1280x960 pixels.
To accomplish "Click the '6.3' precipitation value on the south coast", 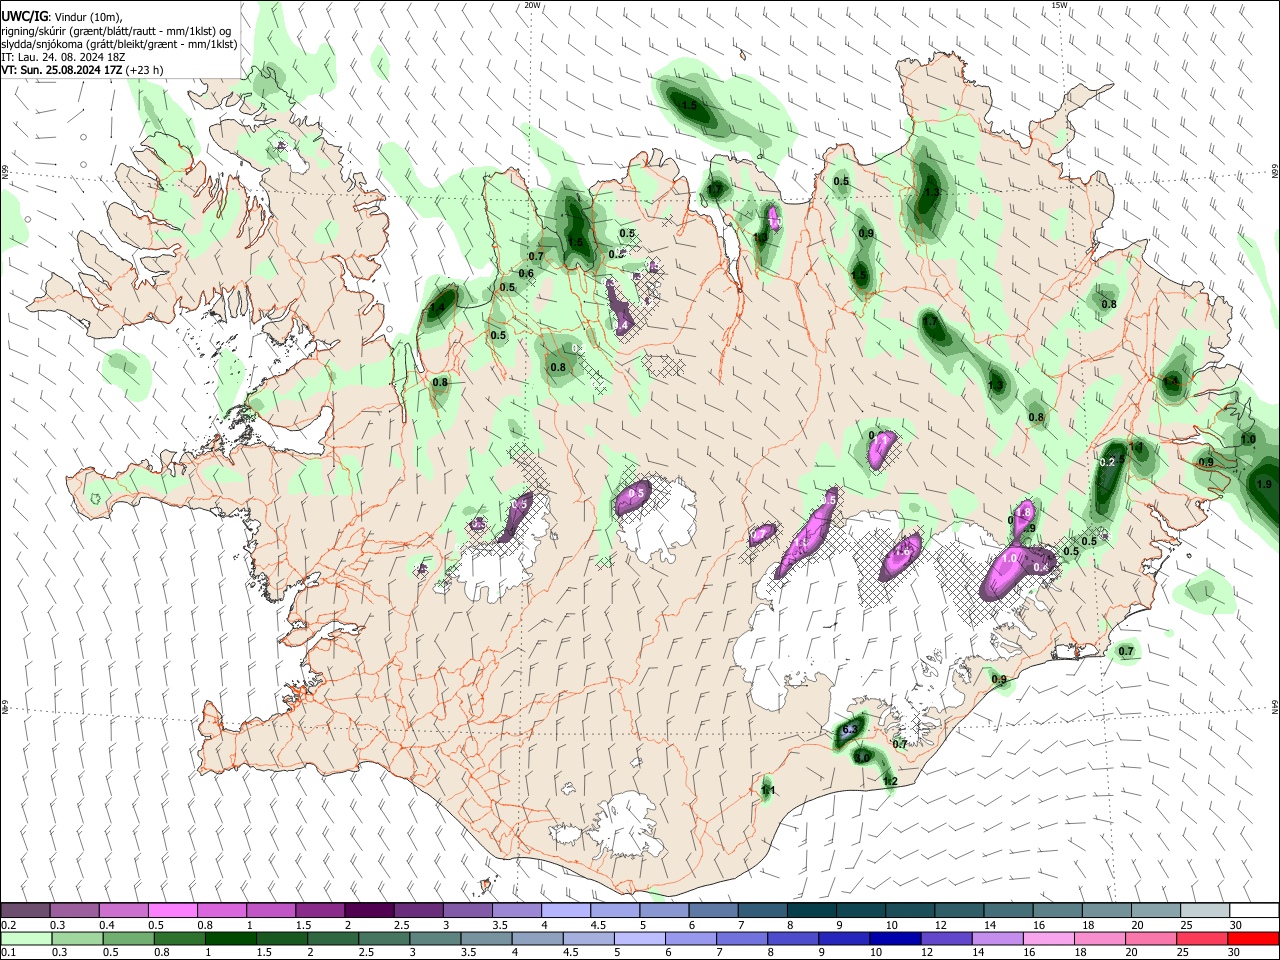I will pyautogui.click(x=851, y=730).
